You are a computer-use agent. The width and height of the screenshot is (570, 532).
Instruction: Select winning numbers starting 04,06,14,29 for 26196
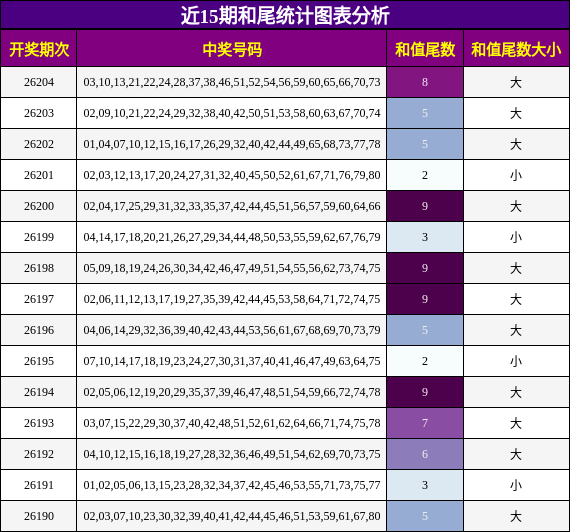232,330
